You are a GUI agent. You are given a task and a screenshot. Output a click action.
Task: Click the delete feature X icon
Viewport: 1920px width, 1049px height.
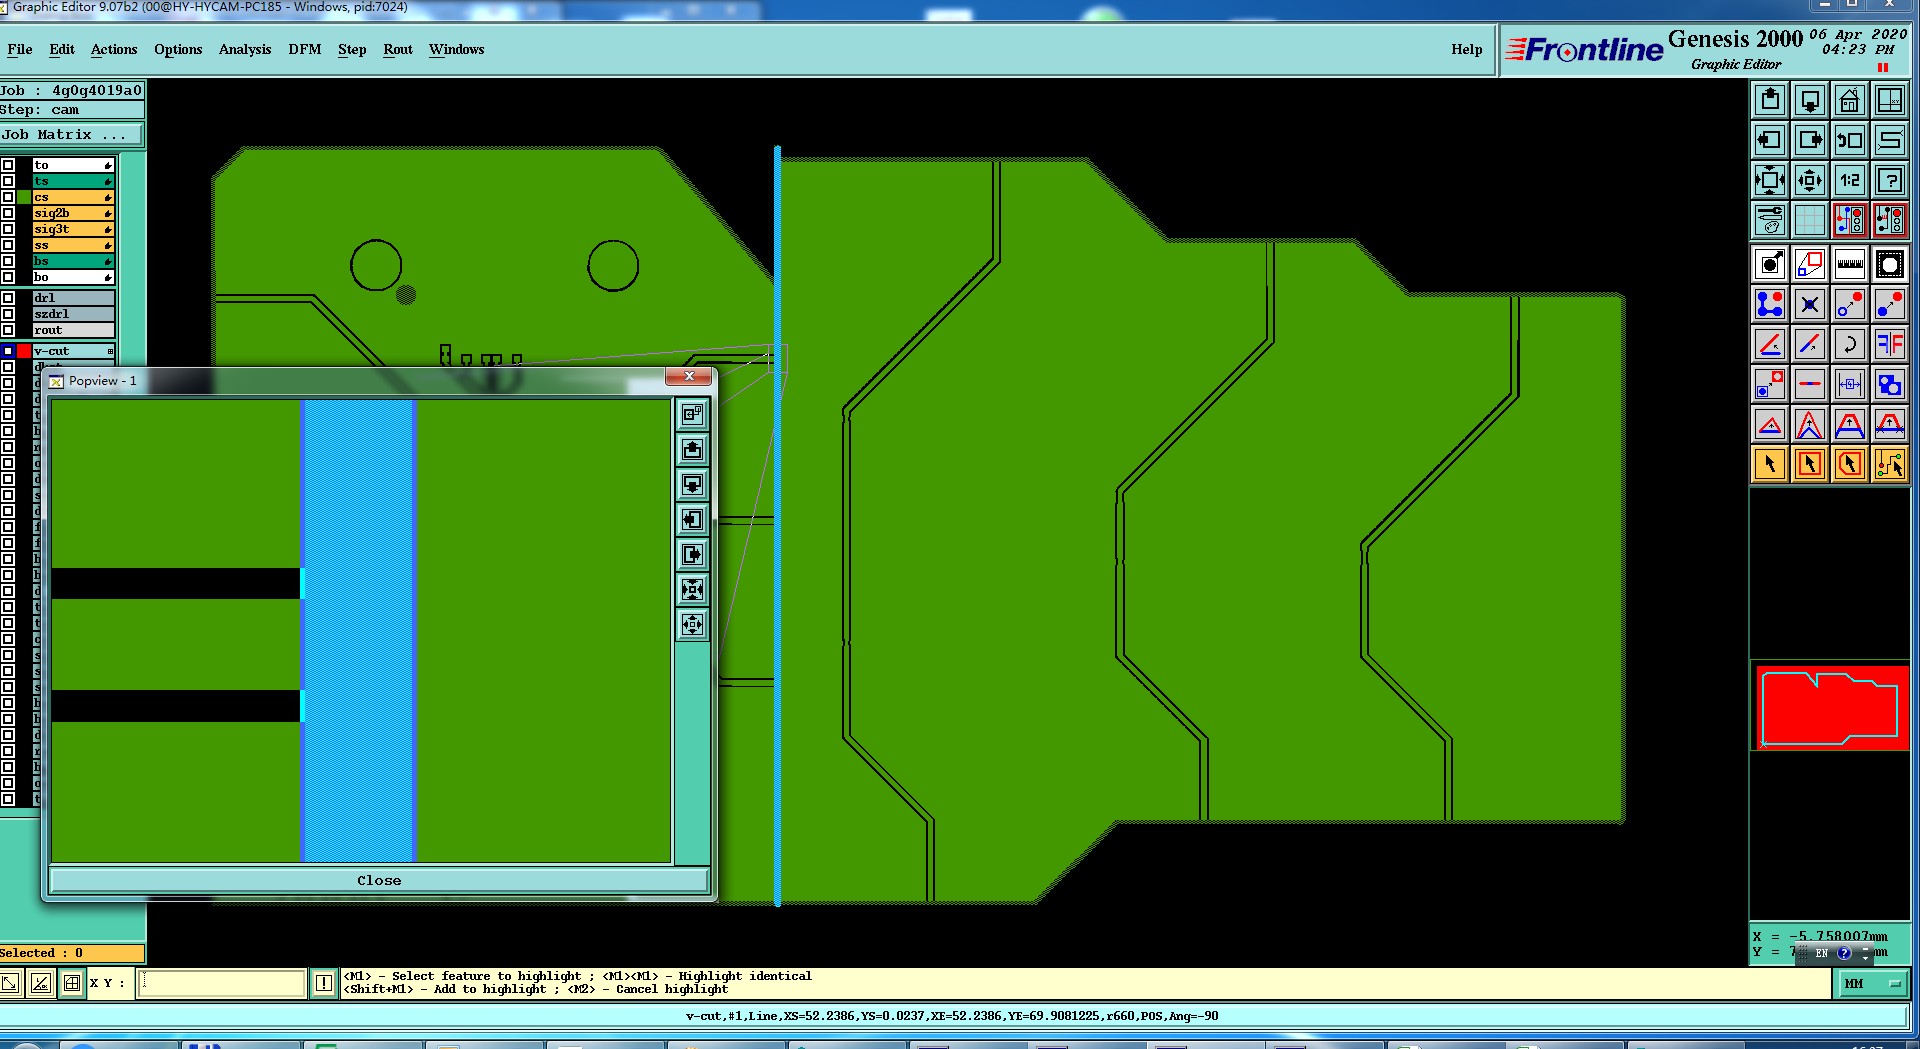click(1809, 304)
